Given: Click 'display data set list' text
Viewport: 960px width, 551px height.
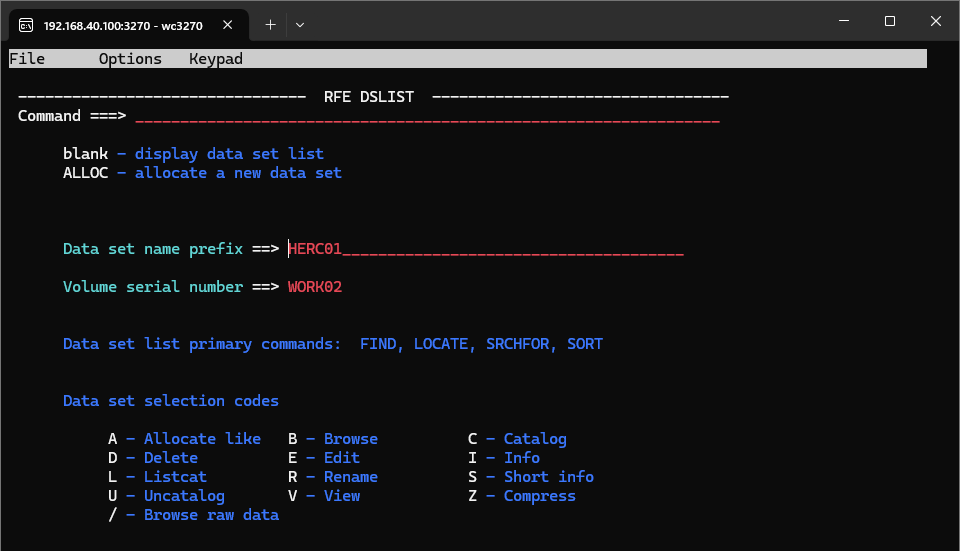Looking at the screenshot, I should click(x=229, y=154).
